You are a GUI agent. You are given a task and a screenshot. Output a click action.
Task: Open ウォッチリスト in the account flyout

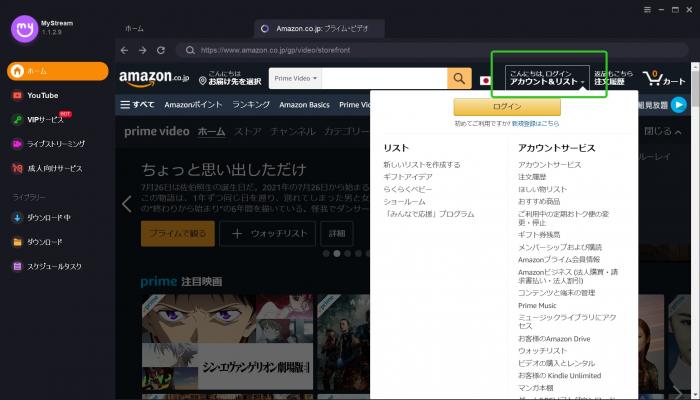click(542, 351)
